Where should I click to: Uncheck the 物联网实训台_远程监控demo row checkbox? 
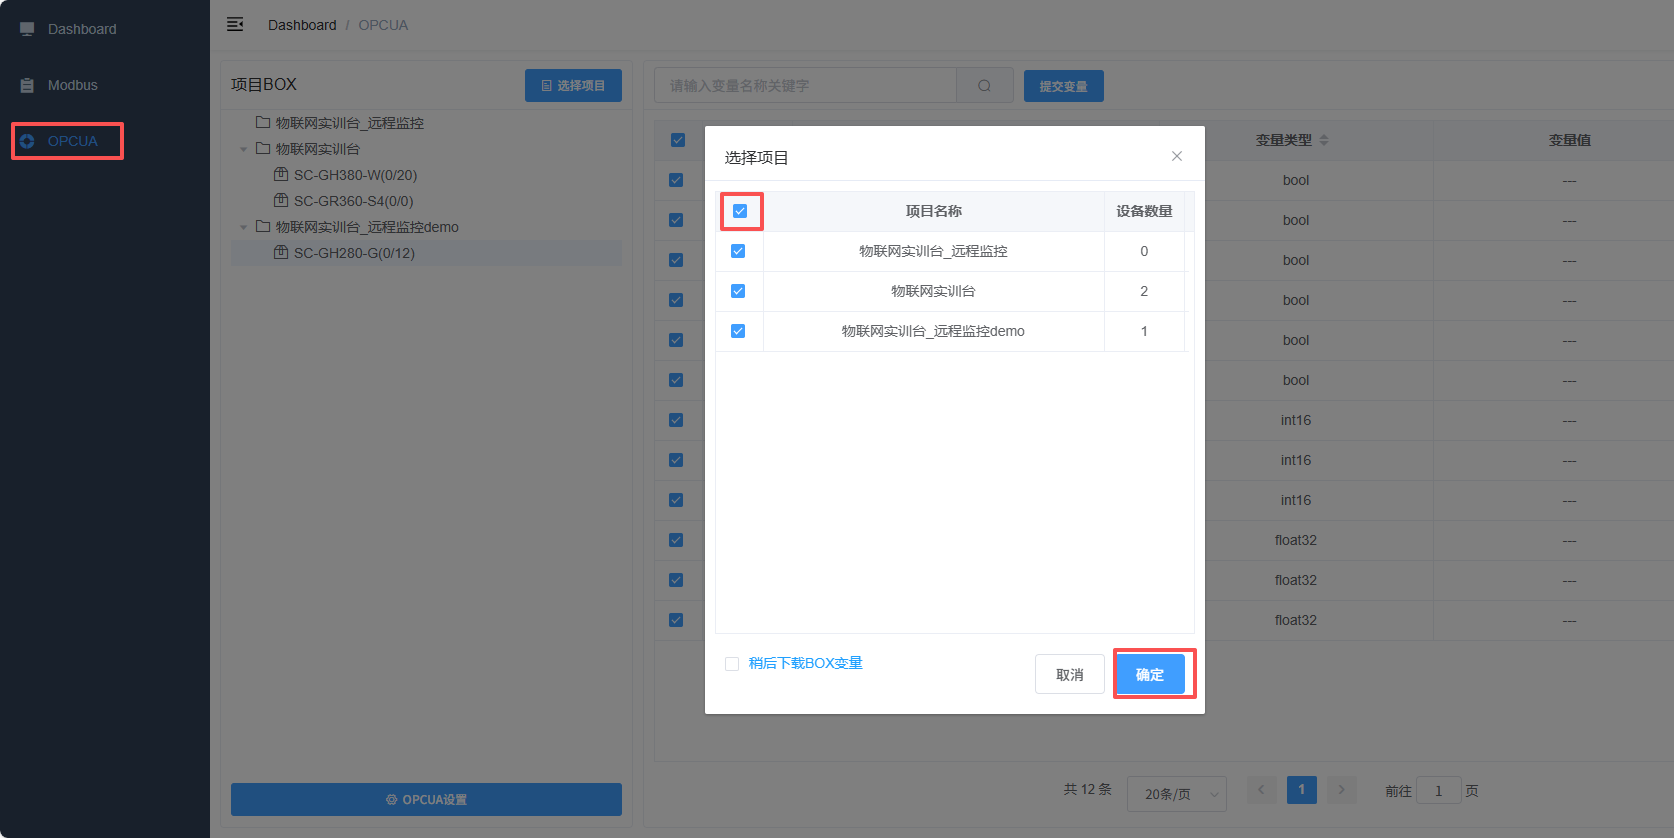point(738,331)
